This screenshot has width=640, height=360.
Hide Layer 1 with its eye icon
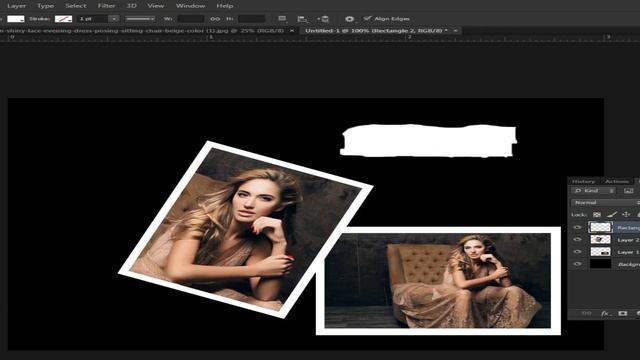577,252
